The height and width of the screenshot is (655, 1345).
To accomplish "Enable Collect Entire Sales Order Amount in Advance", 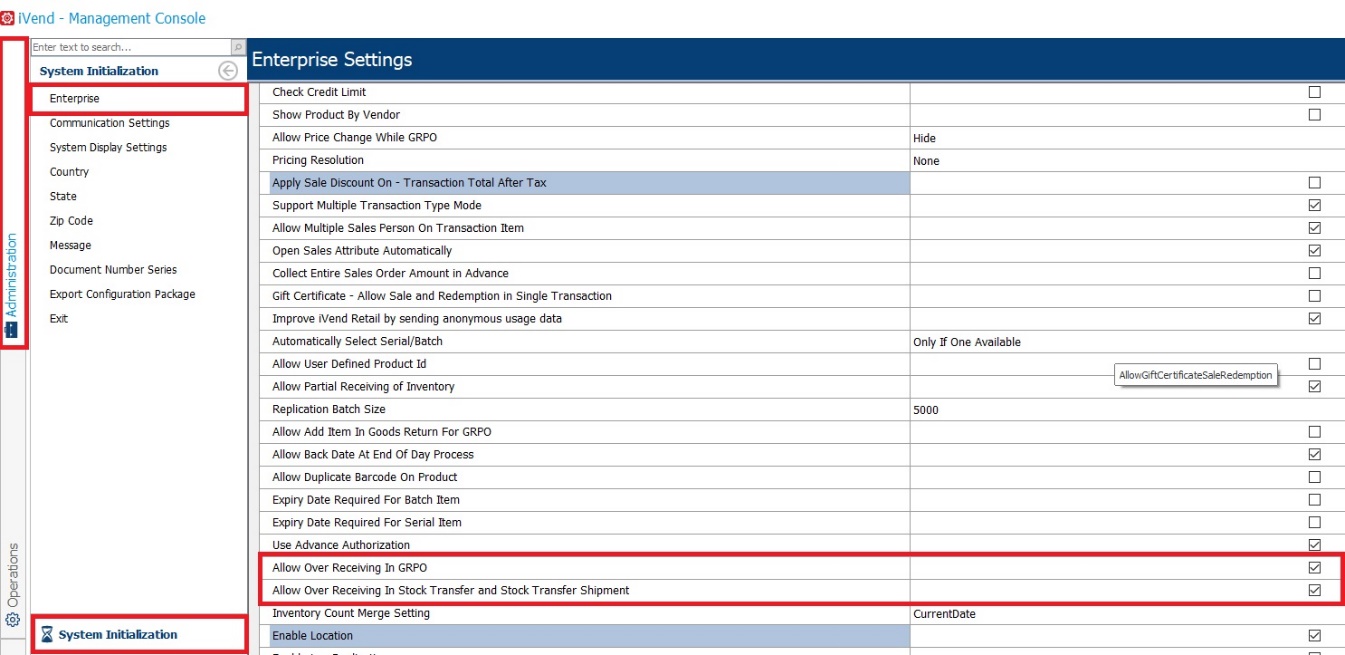I will 1314,273.
